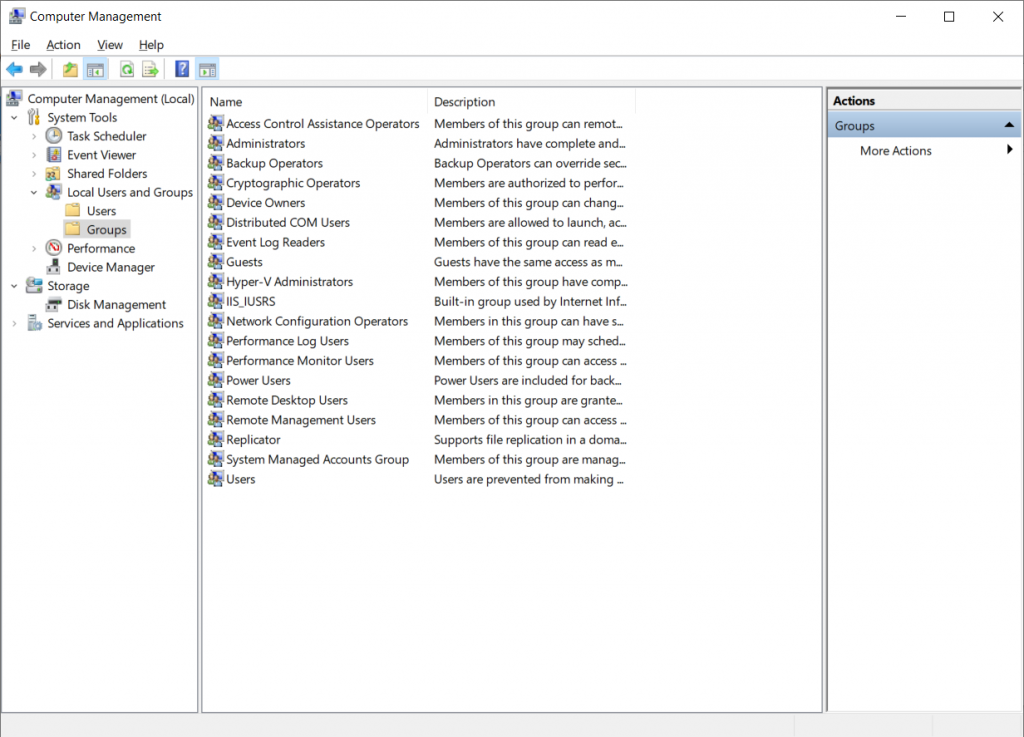Select the "Hyper-V Administrators" group name
Screen dimensions: 1024x737
point(289,281)
